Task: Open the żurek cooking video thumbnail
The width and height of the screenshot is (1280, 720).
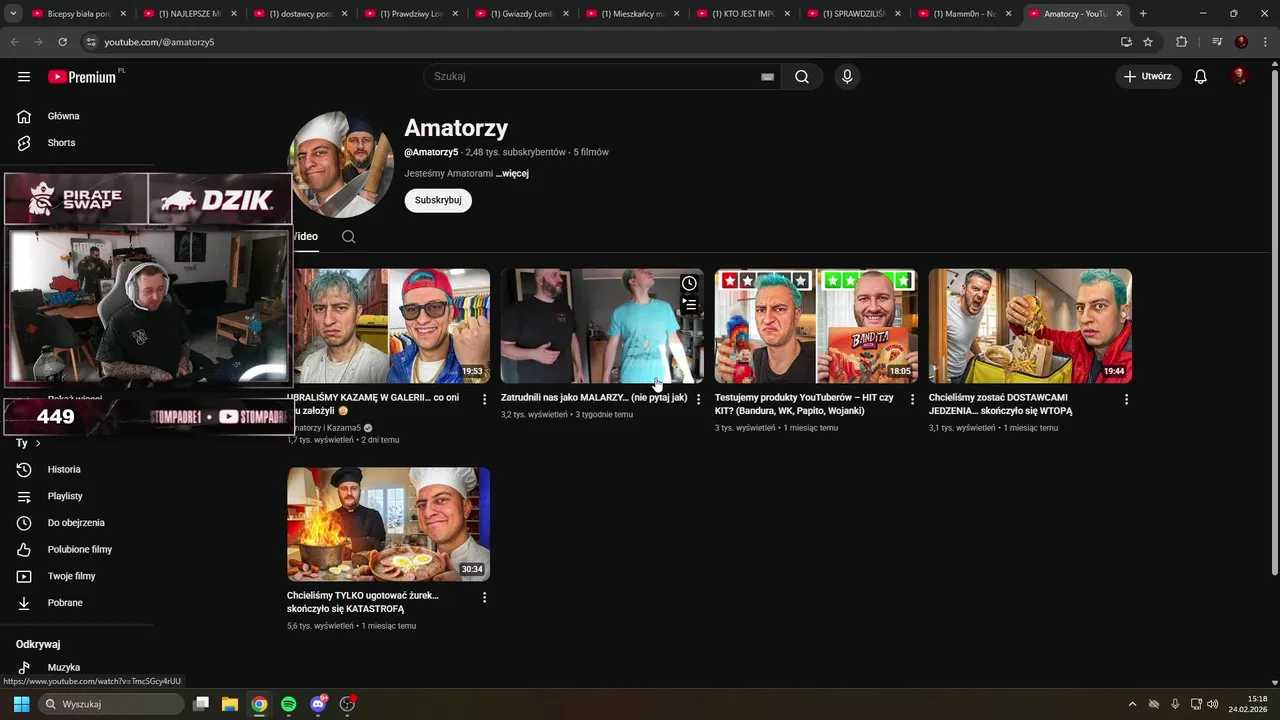Action: [x=388, y=524]
